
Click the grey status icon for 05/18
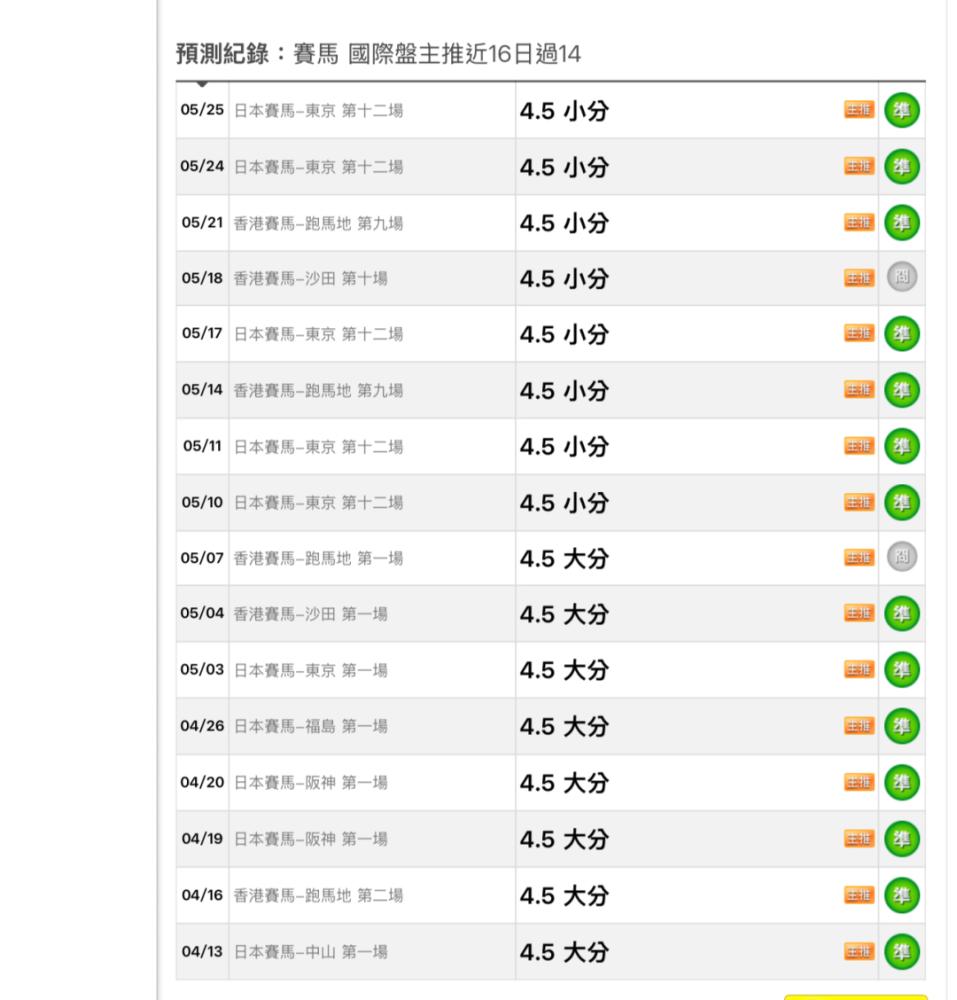click(x=902, y=277)
